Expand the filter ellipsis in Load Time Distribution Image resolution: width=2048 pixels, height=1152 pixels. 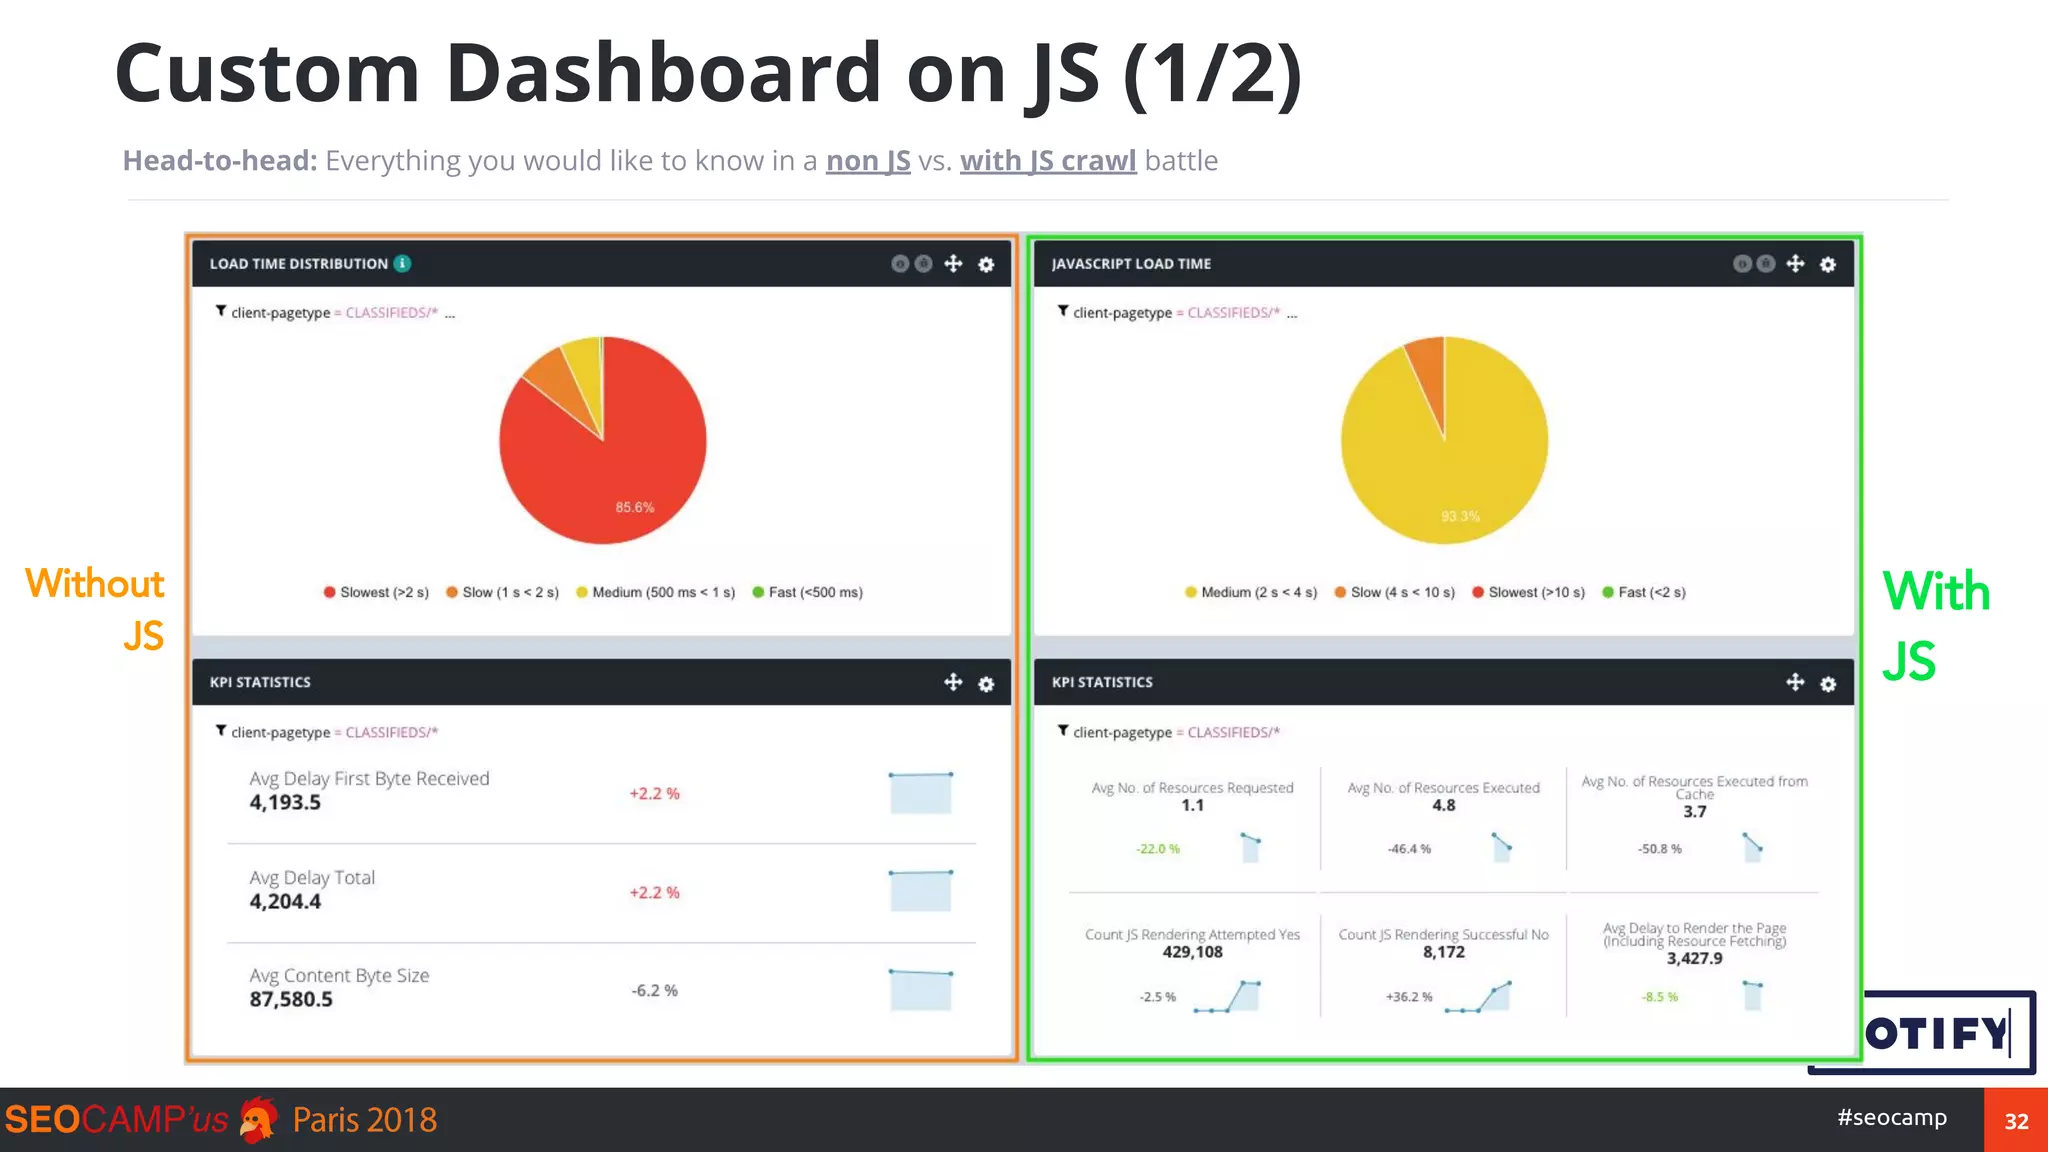click(450, 314)
